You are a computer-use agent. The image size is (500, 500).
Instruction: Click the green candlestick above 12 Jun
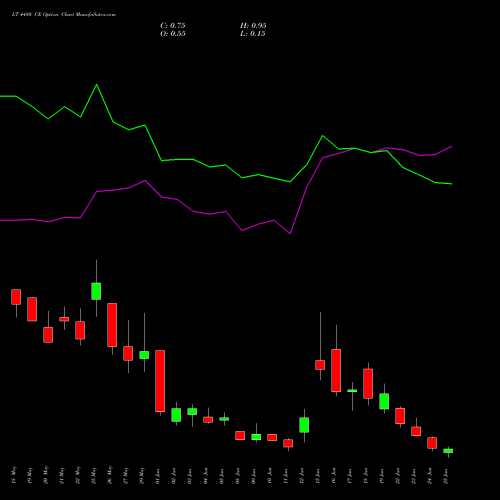[x=304, y=425]
